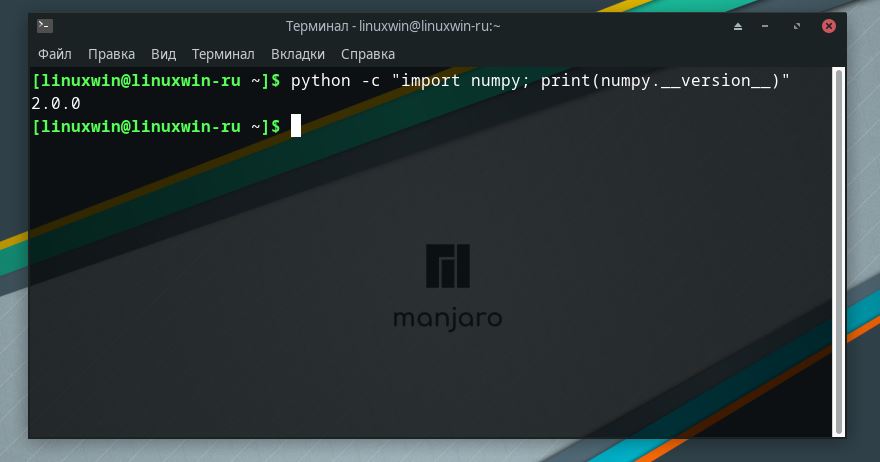
Task: Expand the Терминал menu
Action: 223,54
